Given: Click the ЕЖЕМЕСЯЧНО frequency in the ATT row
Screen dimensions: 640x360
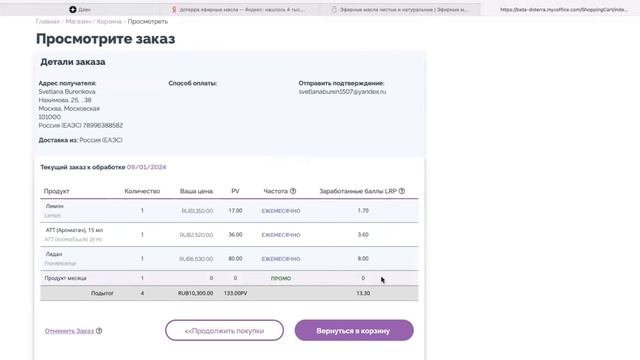Looking at the screenshot, I should (281, 235).
